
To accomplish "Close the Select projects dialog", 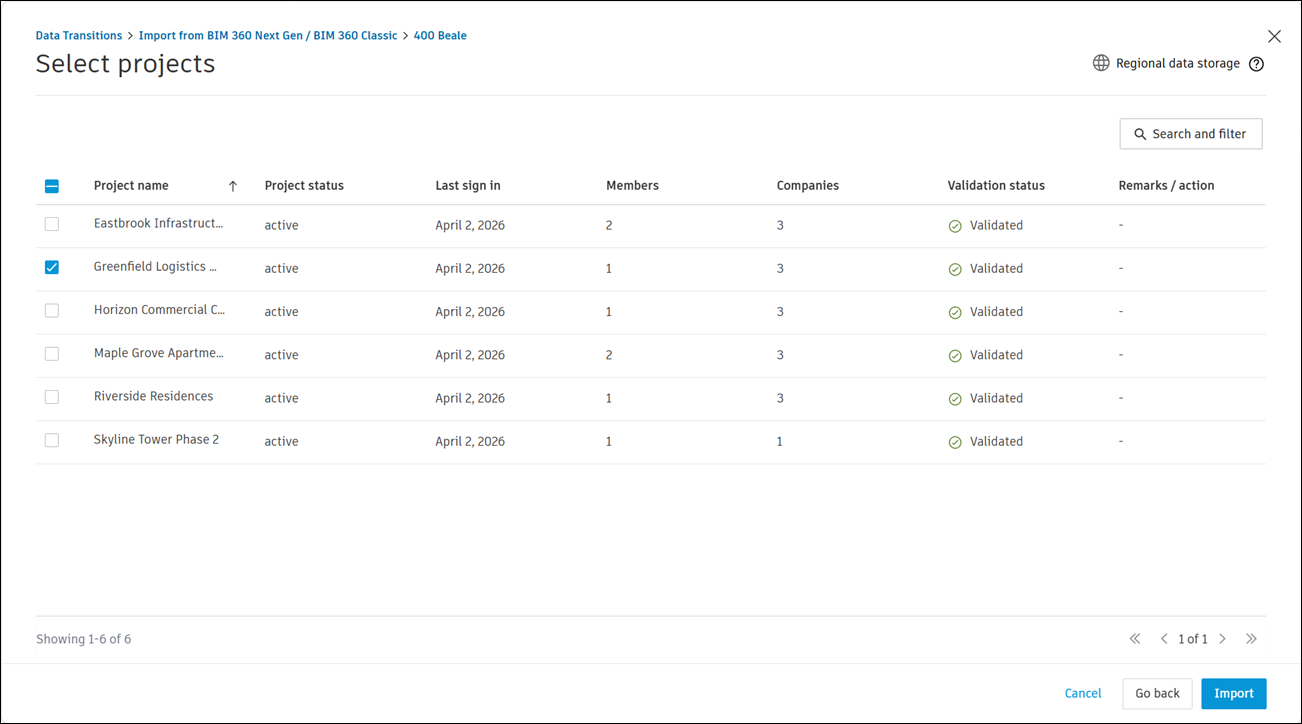I will 1274,36.
